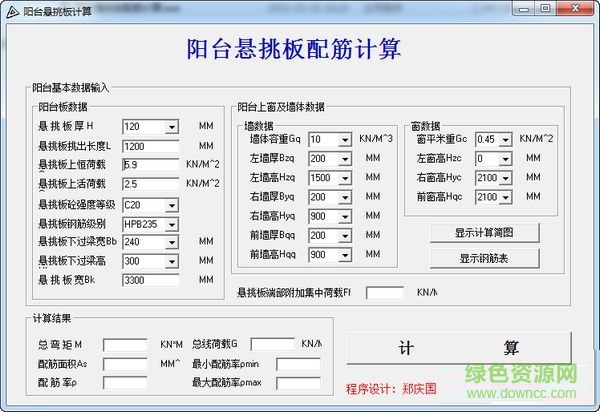Click the 程序设计：郑庆国 text
The width and height of the screenshot is (600, 412).
pos(391,389)
